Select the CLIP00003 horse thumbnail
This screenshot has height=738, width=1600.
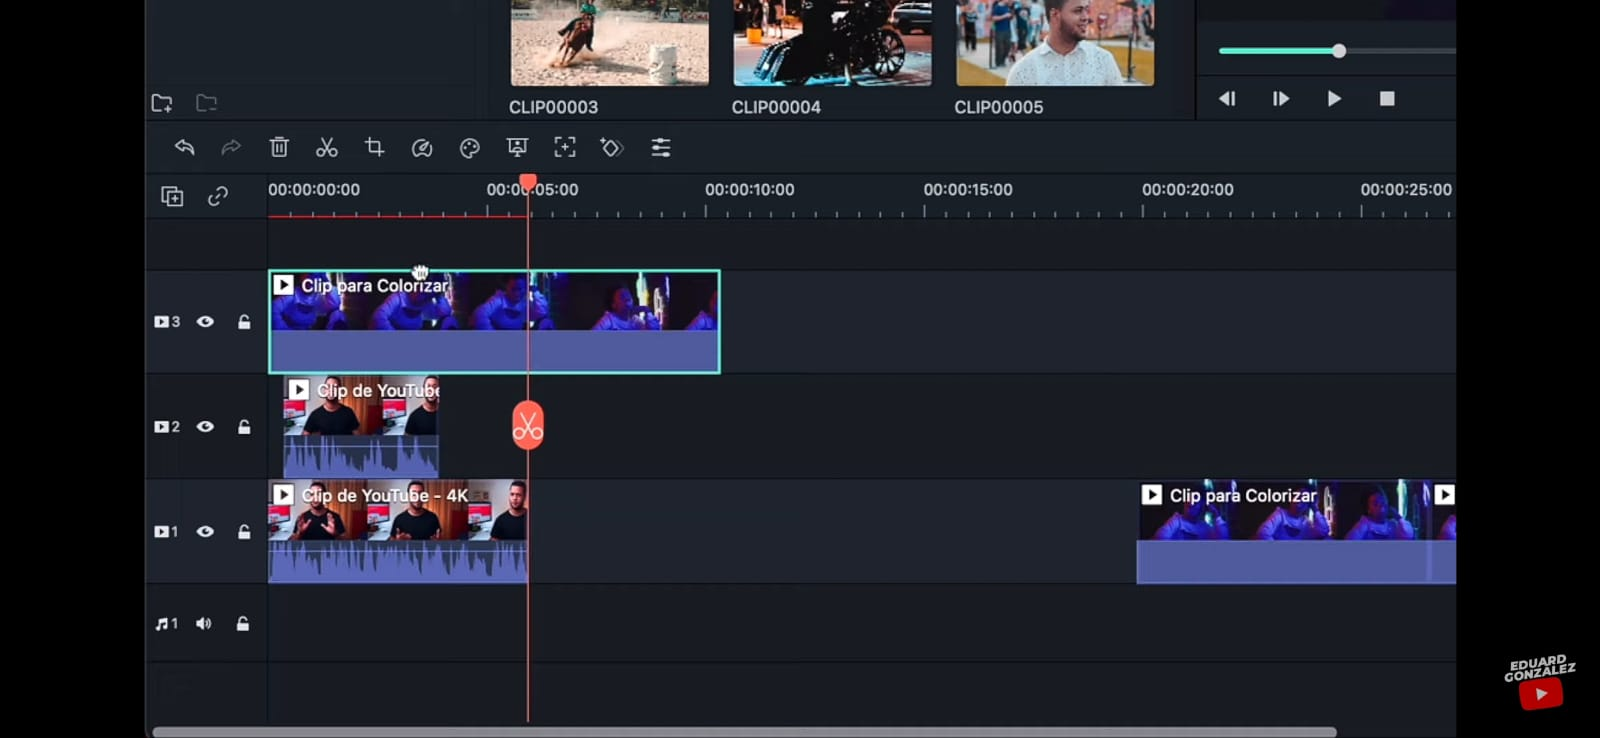tap(610, 42)
